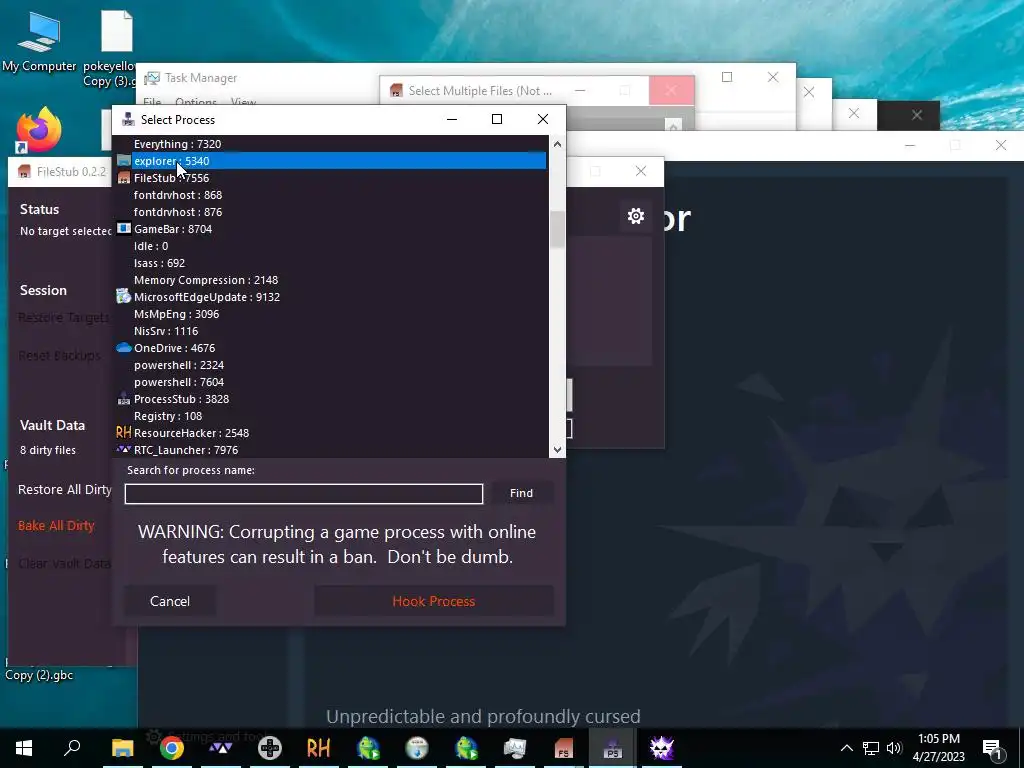
Task: Maximize the Select Process window
Action: [x=497, y=119]
